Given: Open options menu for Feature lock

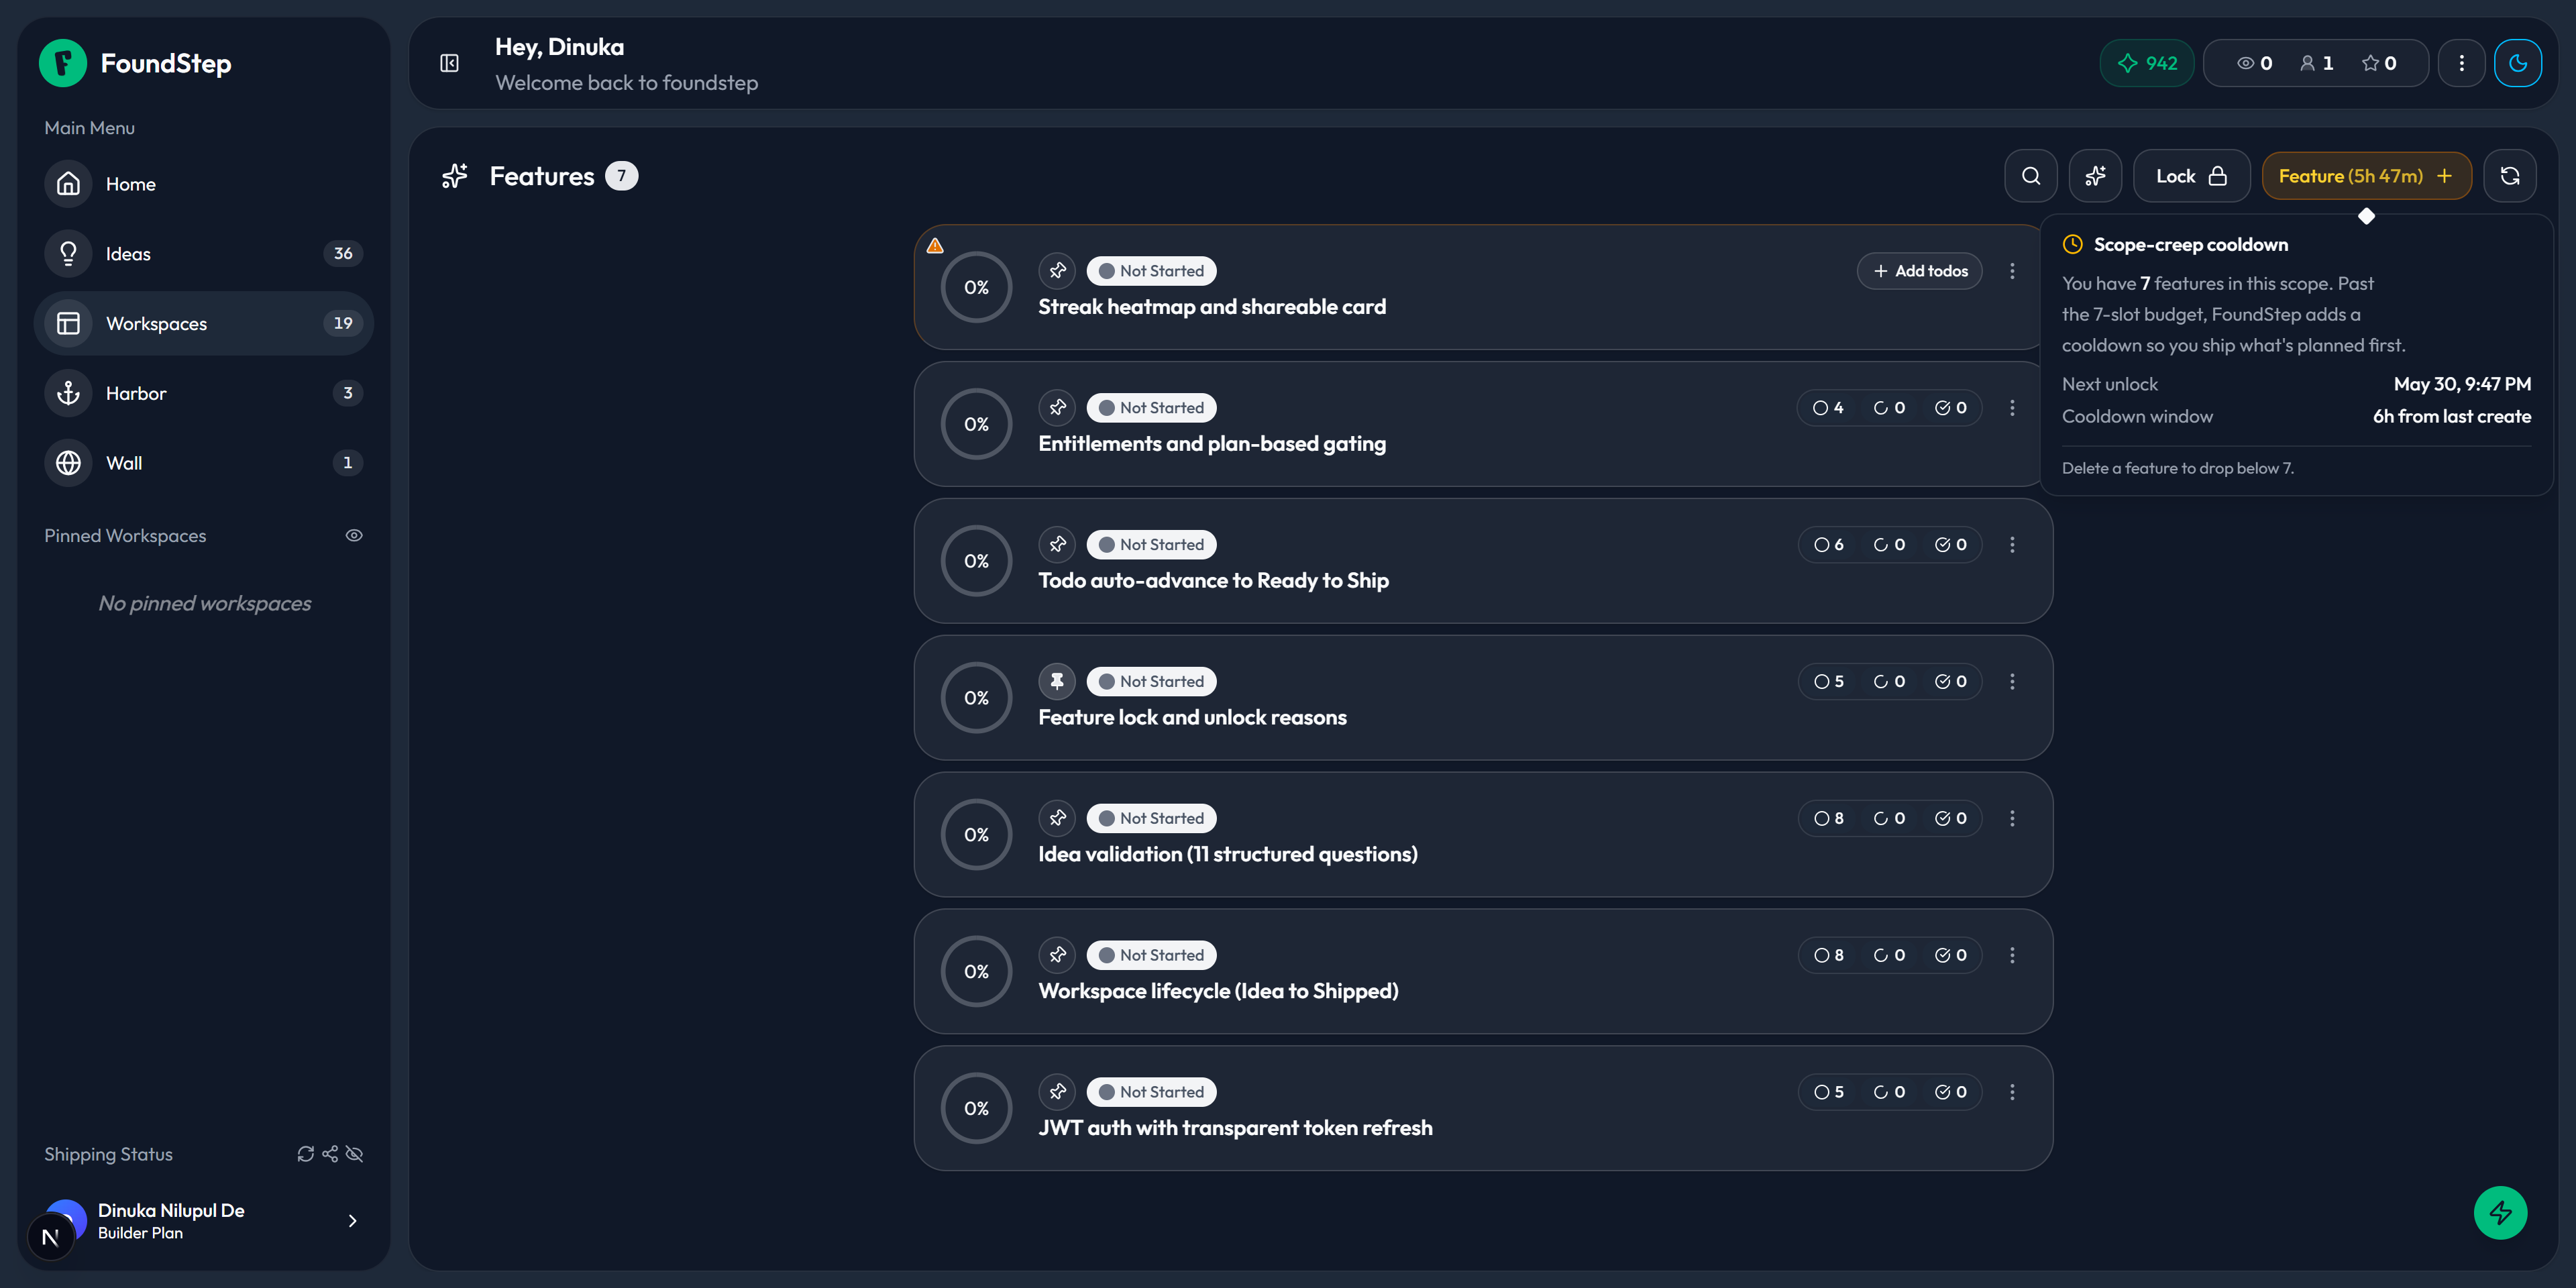Looking at the screenshot, I should coord(2012,682).
